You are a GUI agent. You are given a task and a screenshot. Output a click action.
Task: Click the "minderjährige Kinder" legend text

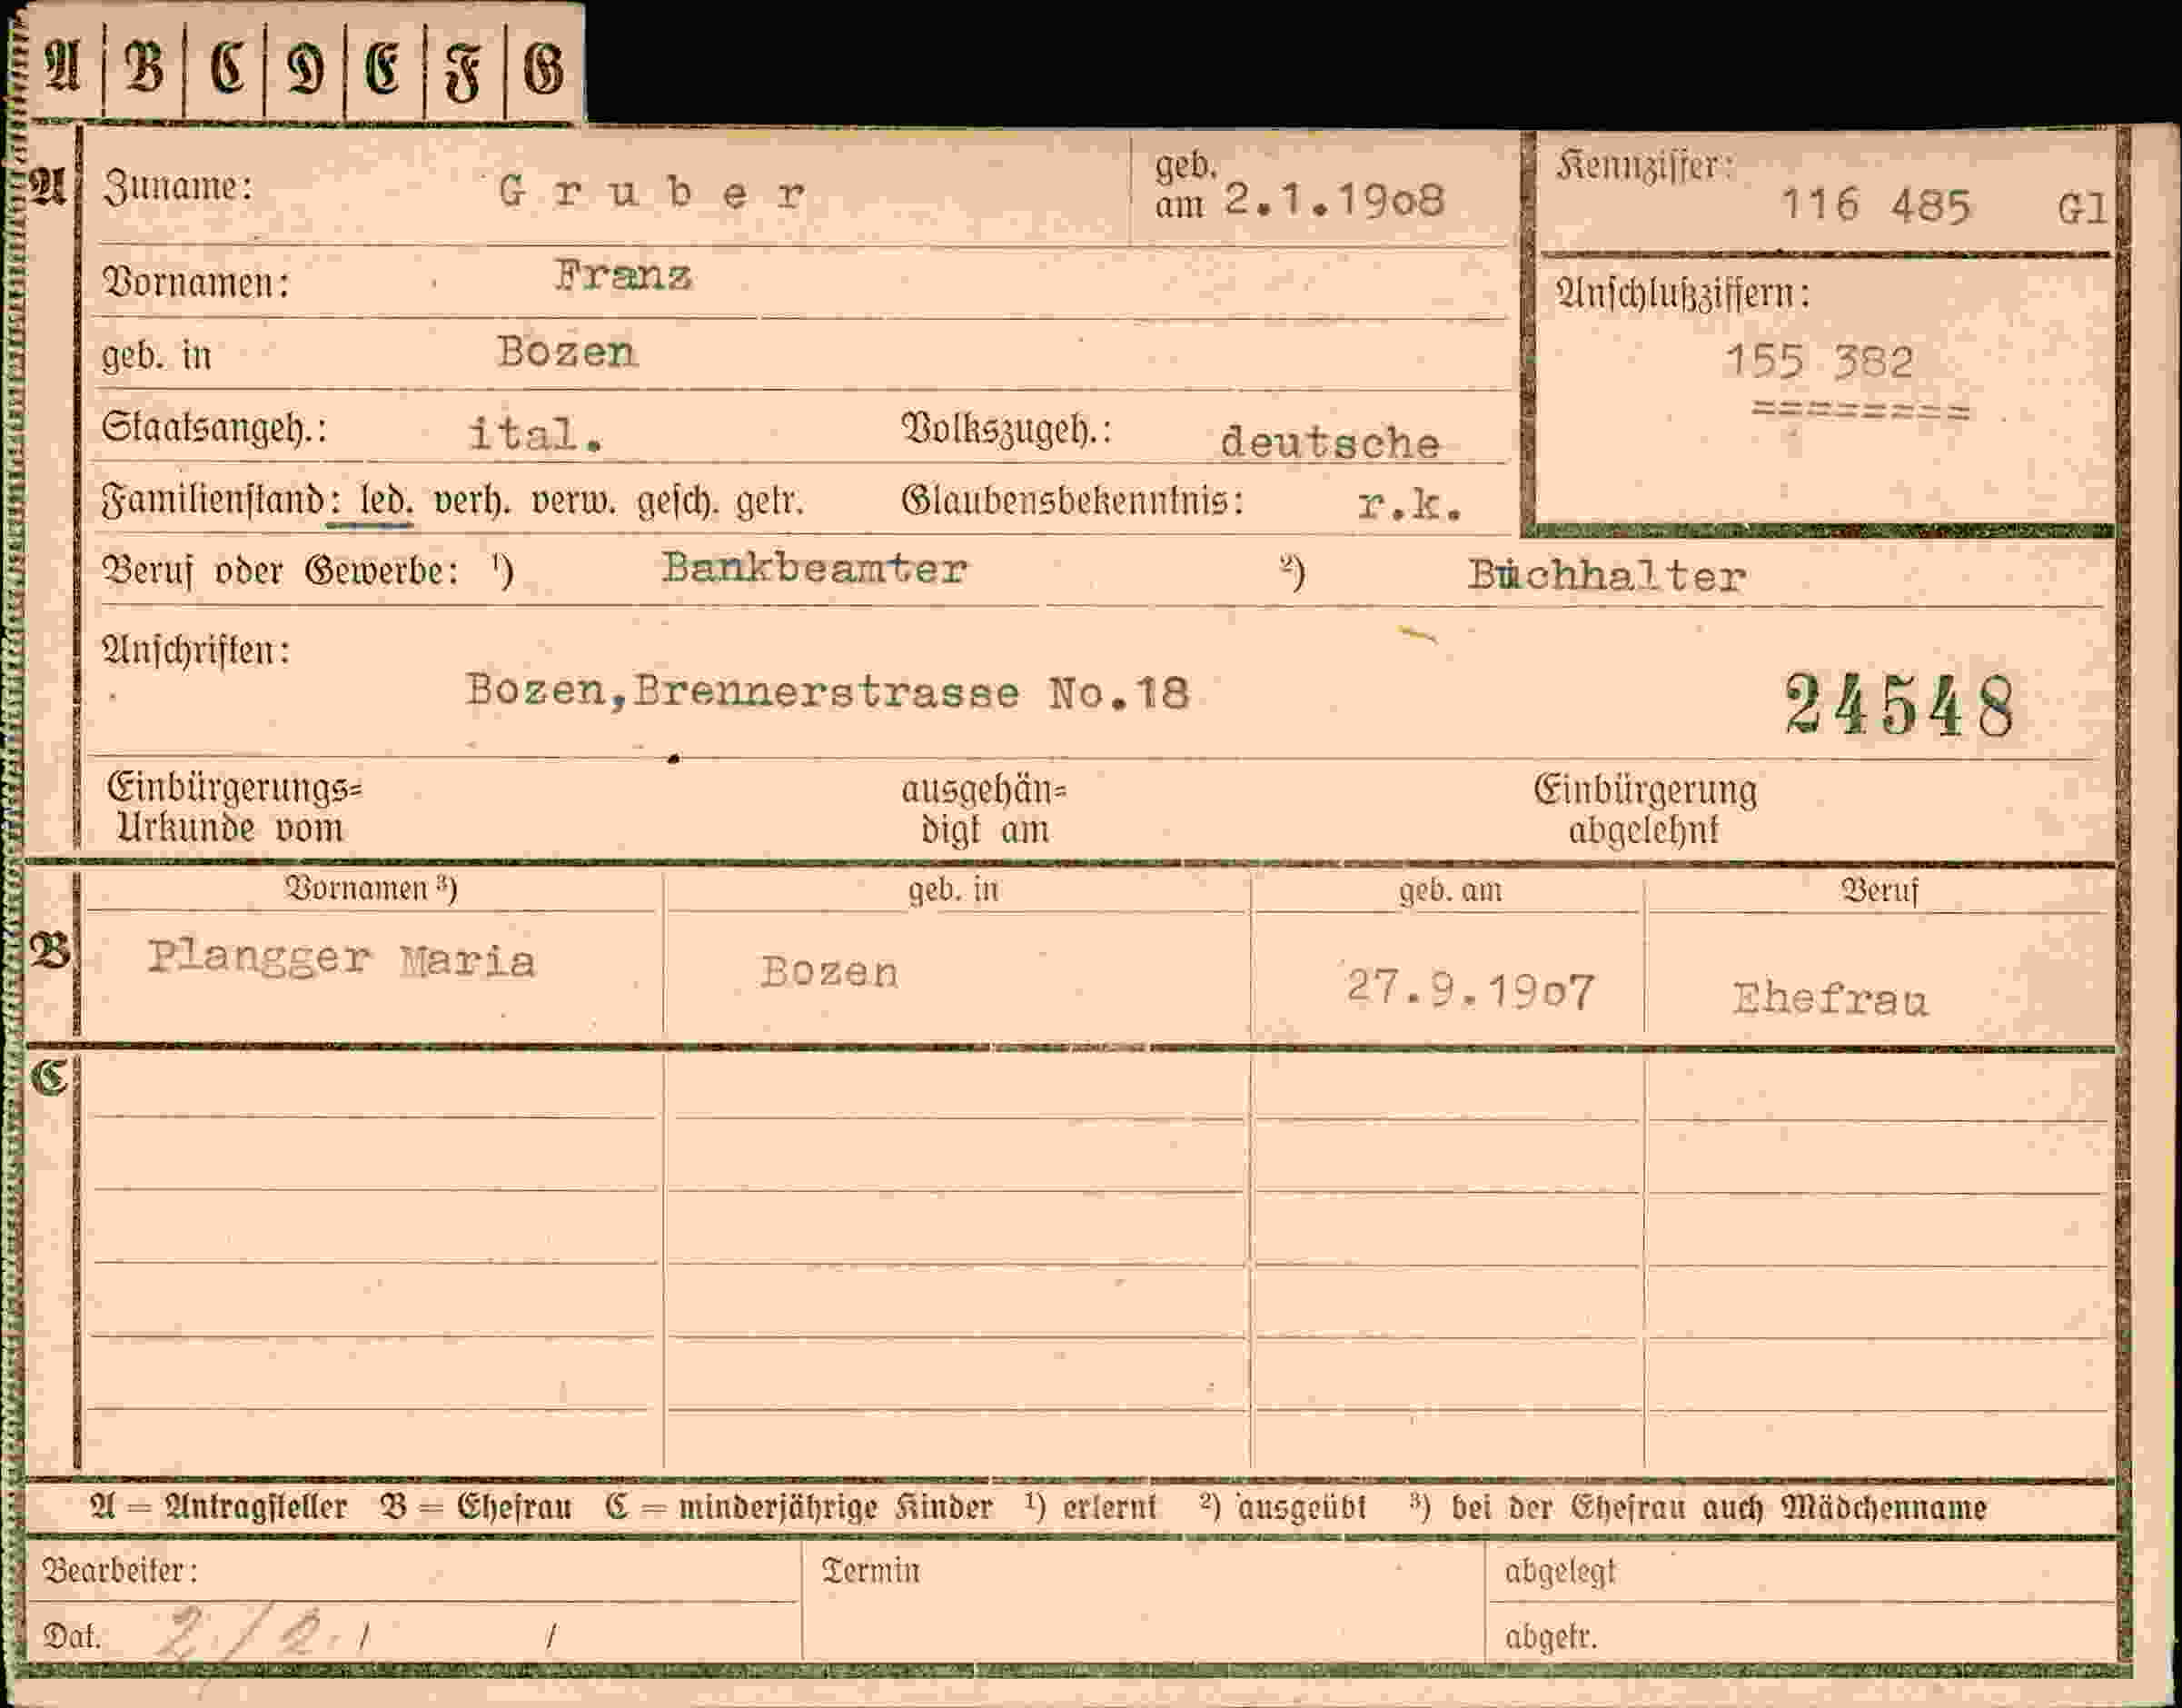pos(836,1507)
